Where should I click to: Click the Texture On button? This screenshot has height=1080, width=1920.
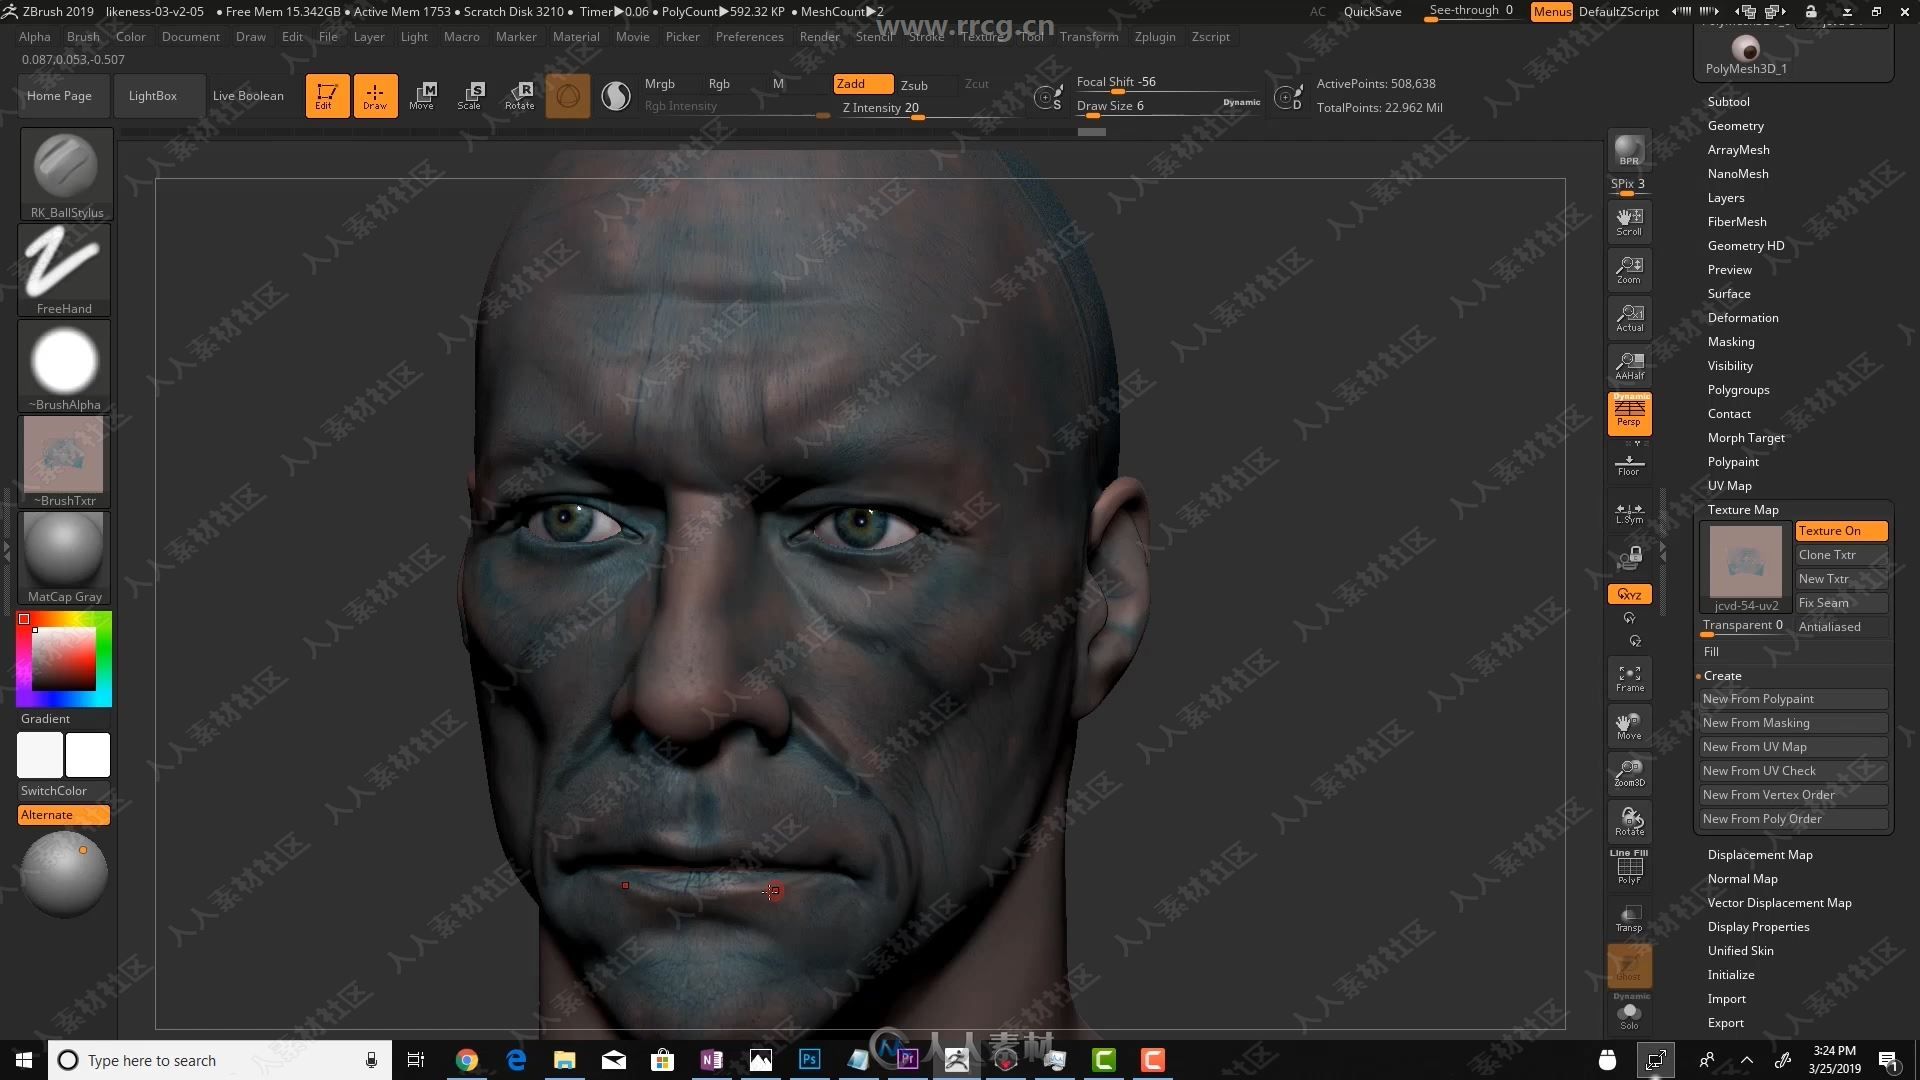(1841, 531)
